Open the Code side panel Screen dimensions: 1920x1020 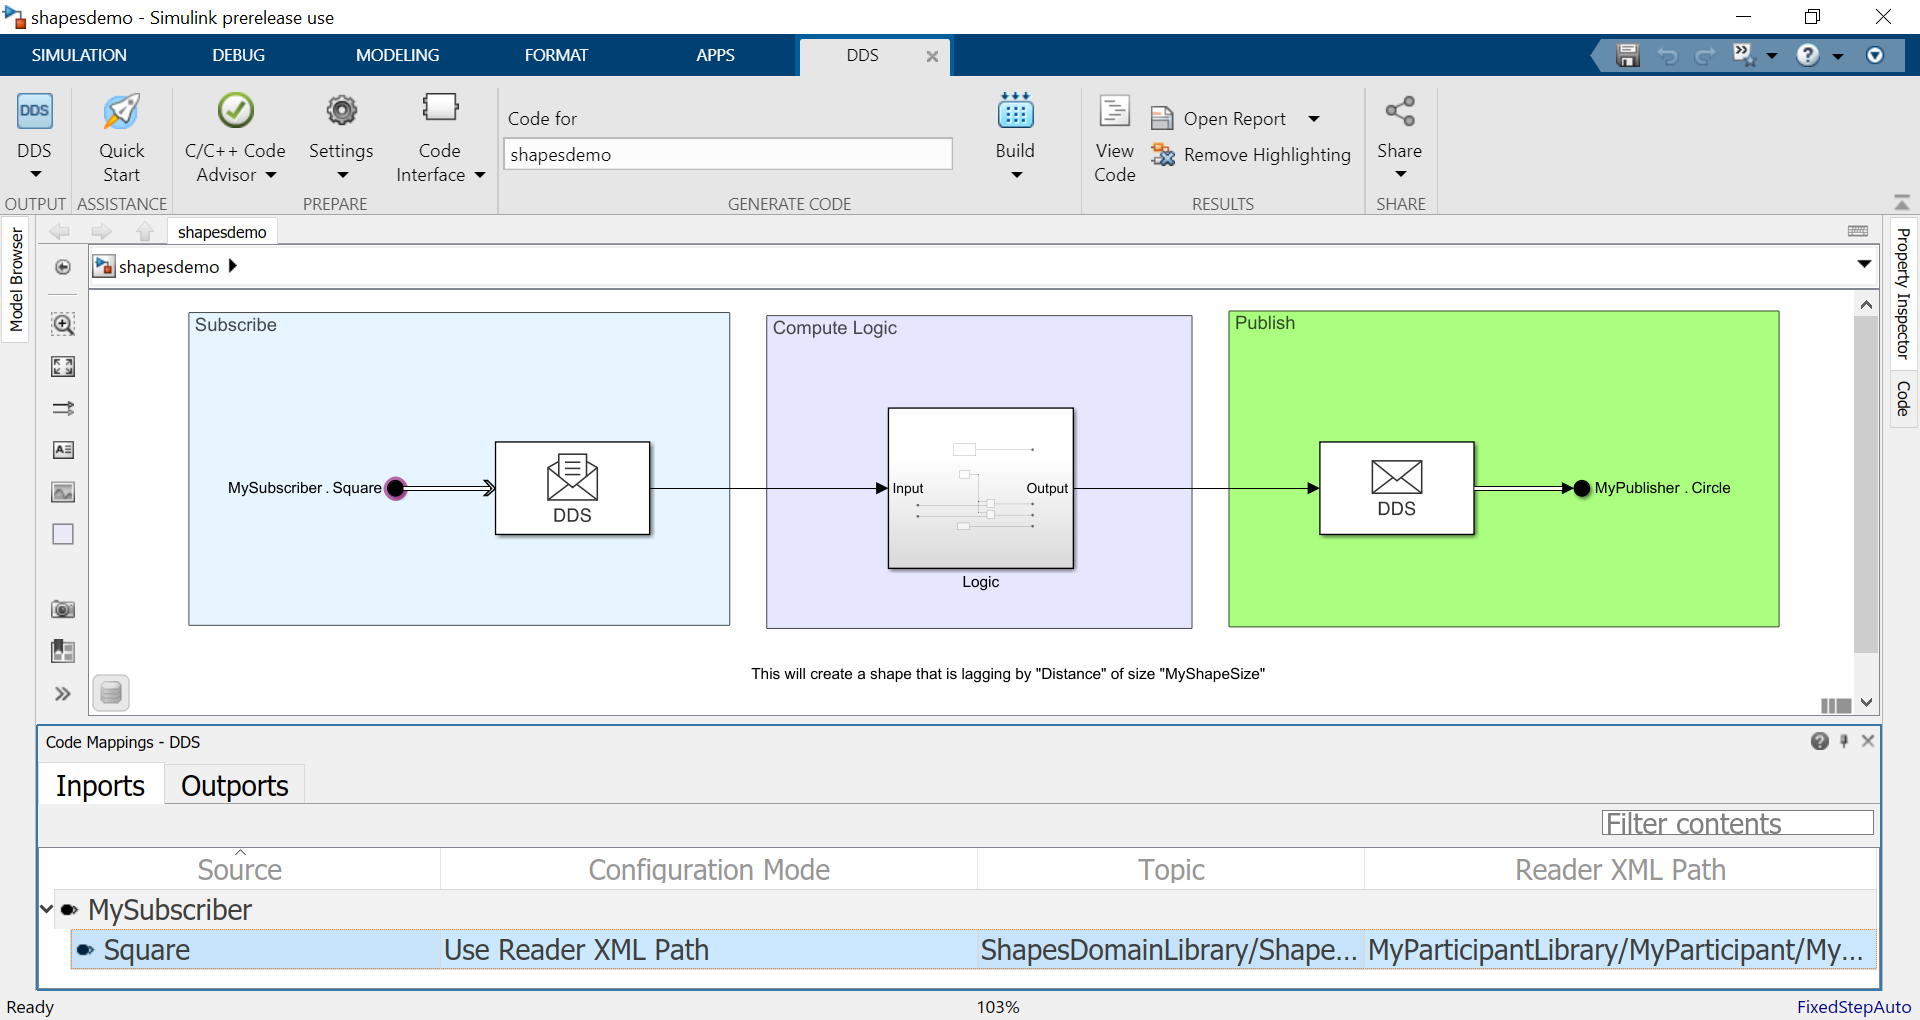[1903, 398]
